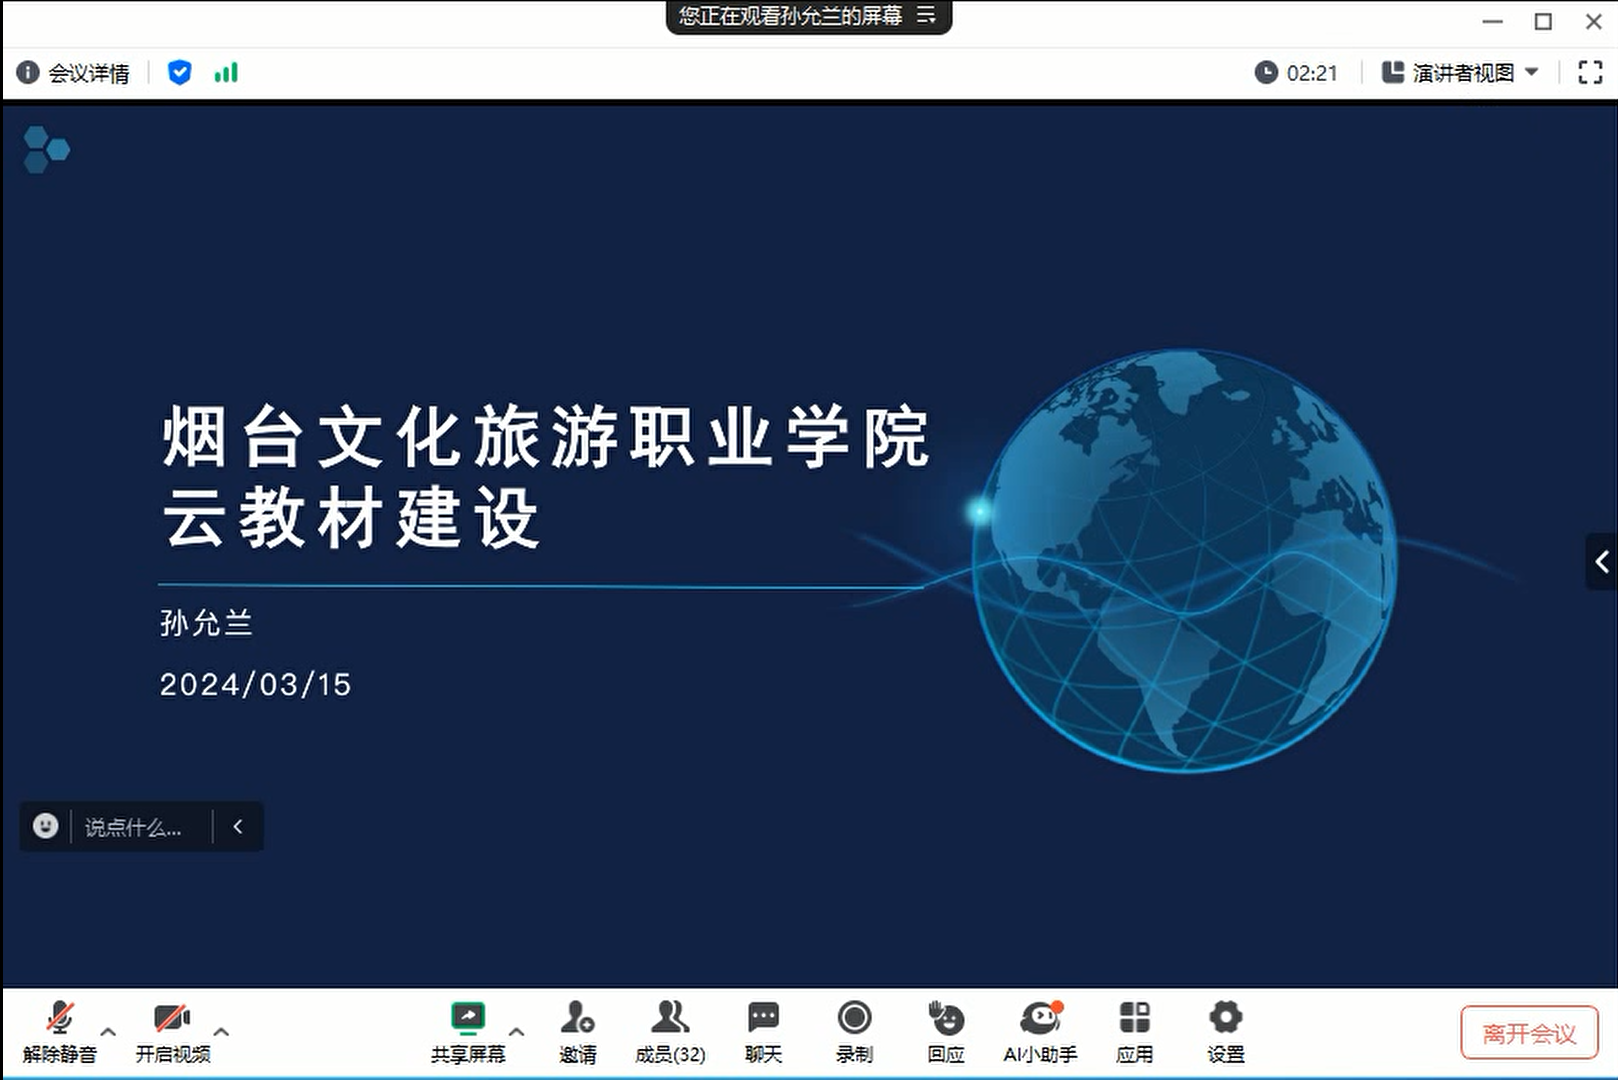Unmute the microphone

point(60,1032)
